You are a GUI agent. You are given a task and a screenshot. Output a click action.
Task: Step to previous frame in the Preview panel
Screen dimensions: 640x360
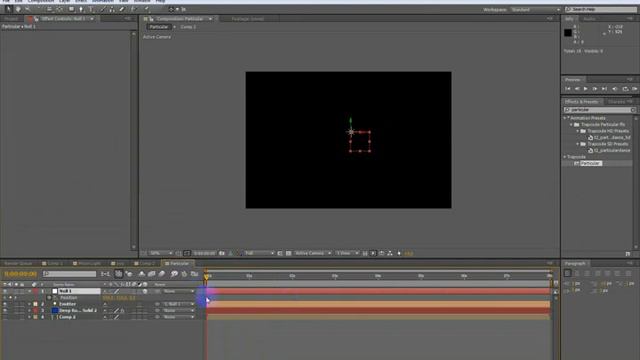577,89
